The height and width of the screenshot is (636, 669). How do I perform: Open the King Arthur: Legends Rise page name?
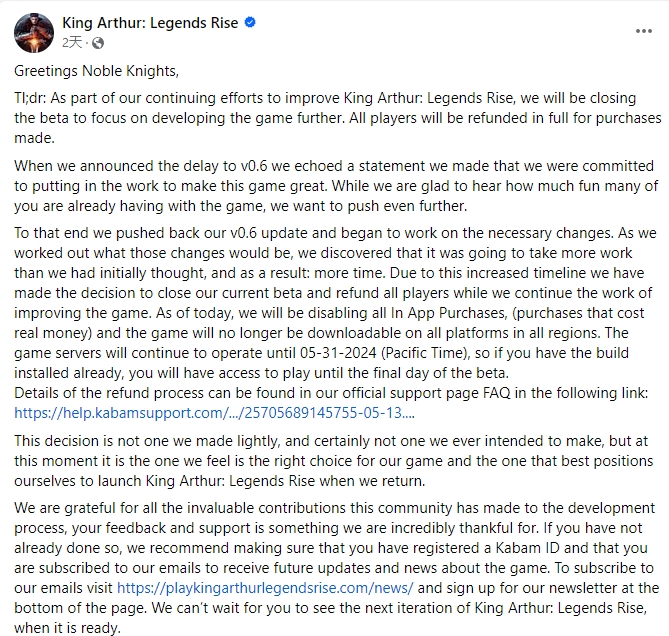[x=150, y=23]
